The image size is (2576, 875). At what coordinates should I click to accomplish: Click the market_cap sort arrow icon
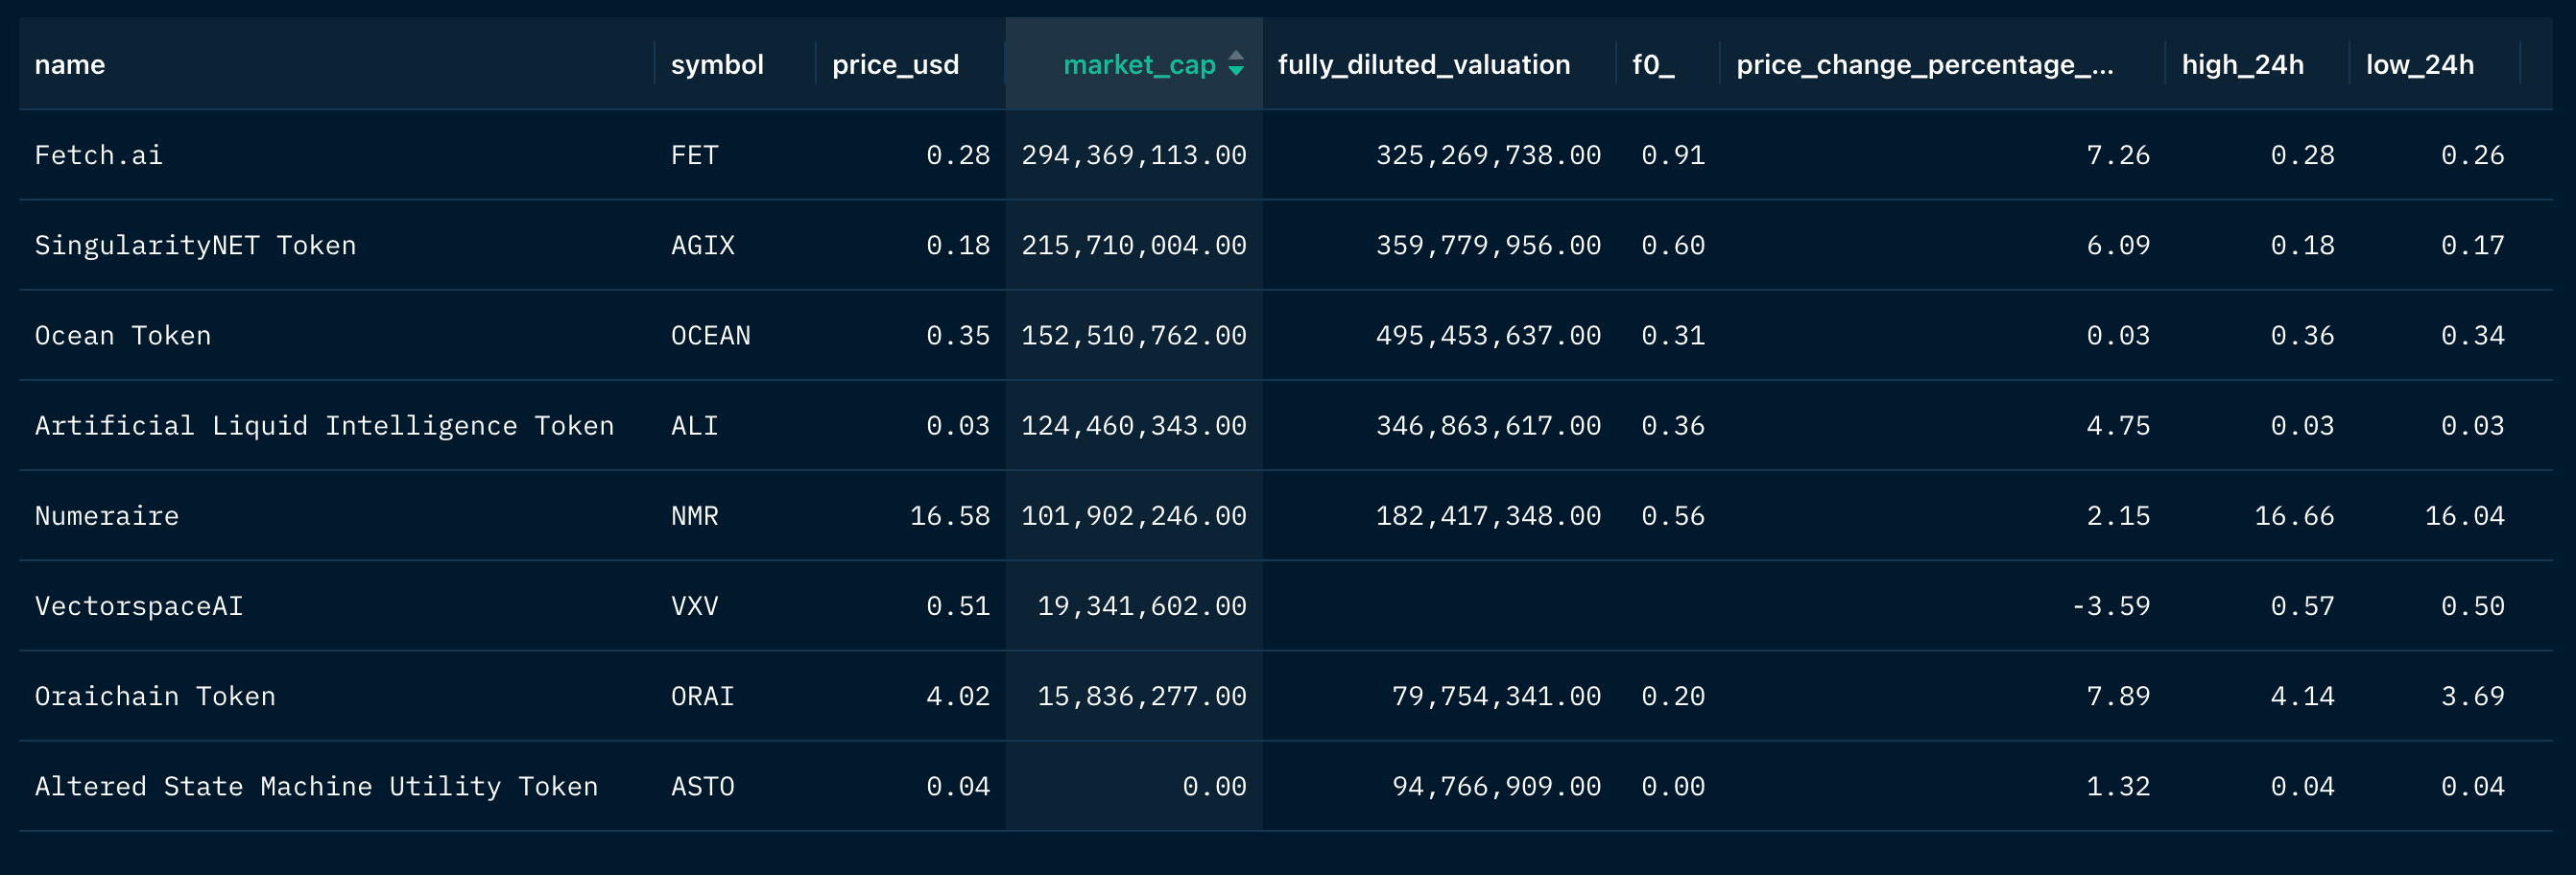coord(1236,64)
